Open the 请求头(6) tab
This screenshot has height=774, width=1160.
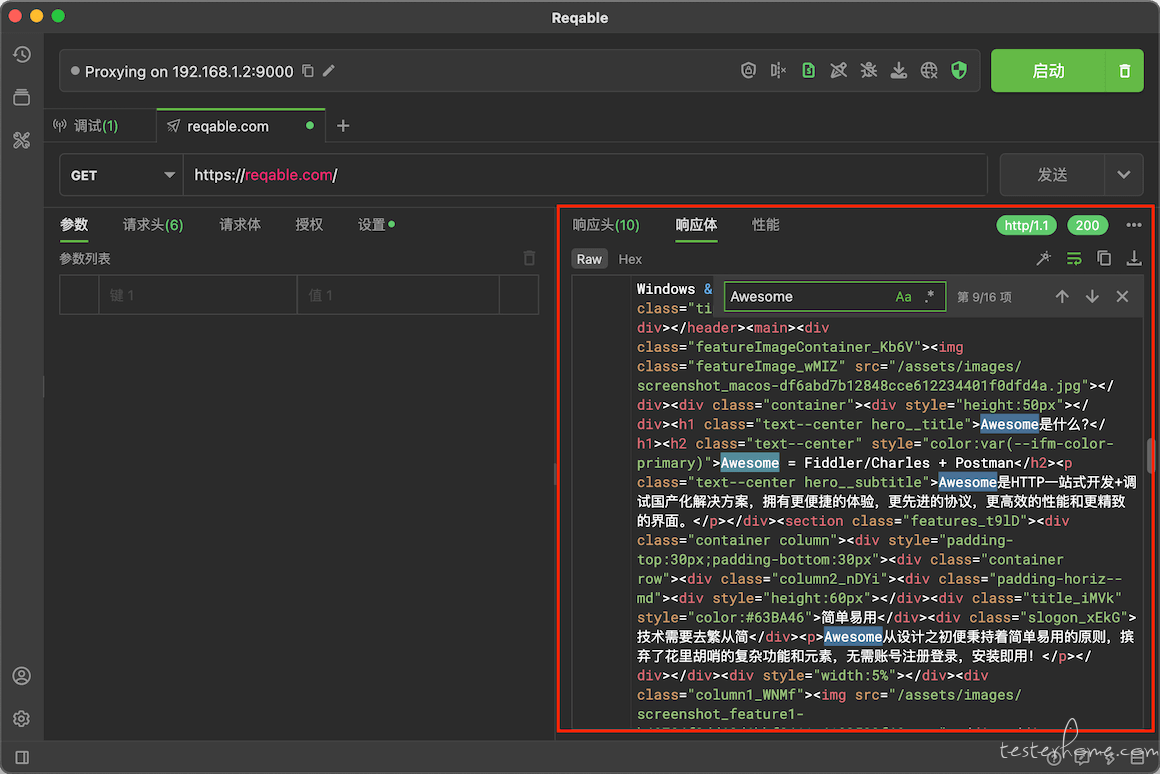tap(152, 225)
